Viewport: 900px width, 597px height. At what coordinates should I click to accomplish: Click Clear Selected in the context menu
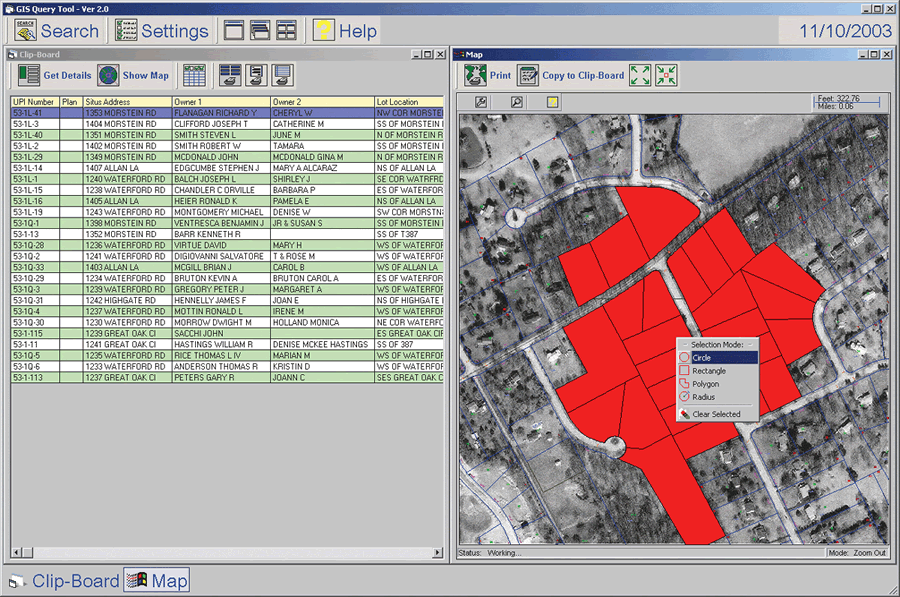717,414
